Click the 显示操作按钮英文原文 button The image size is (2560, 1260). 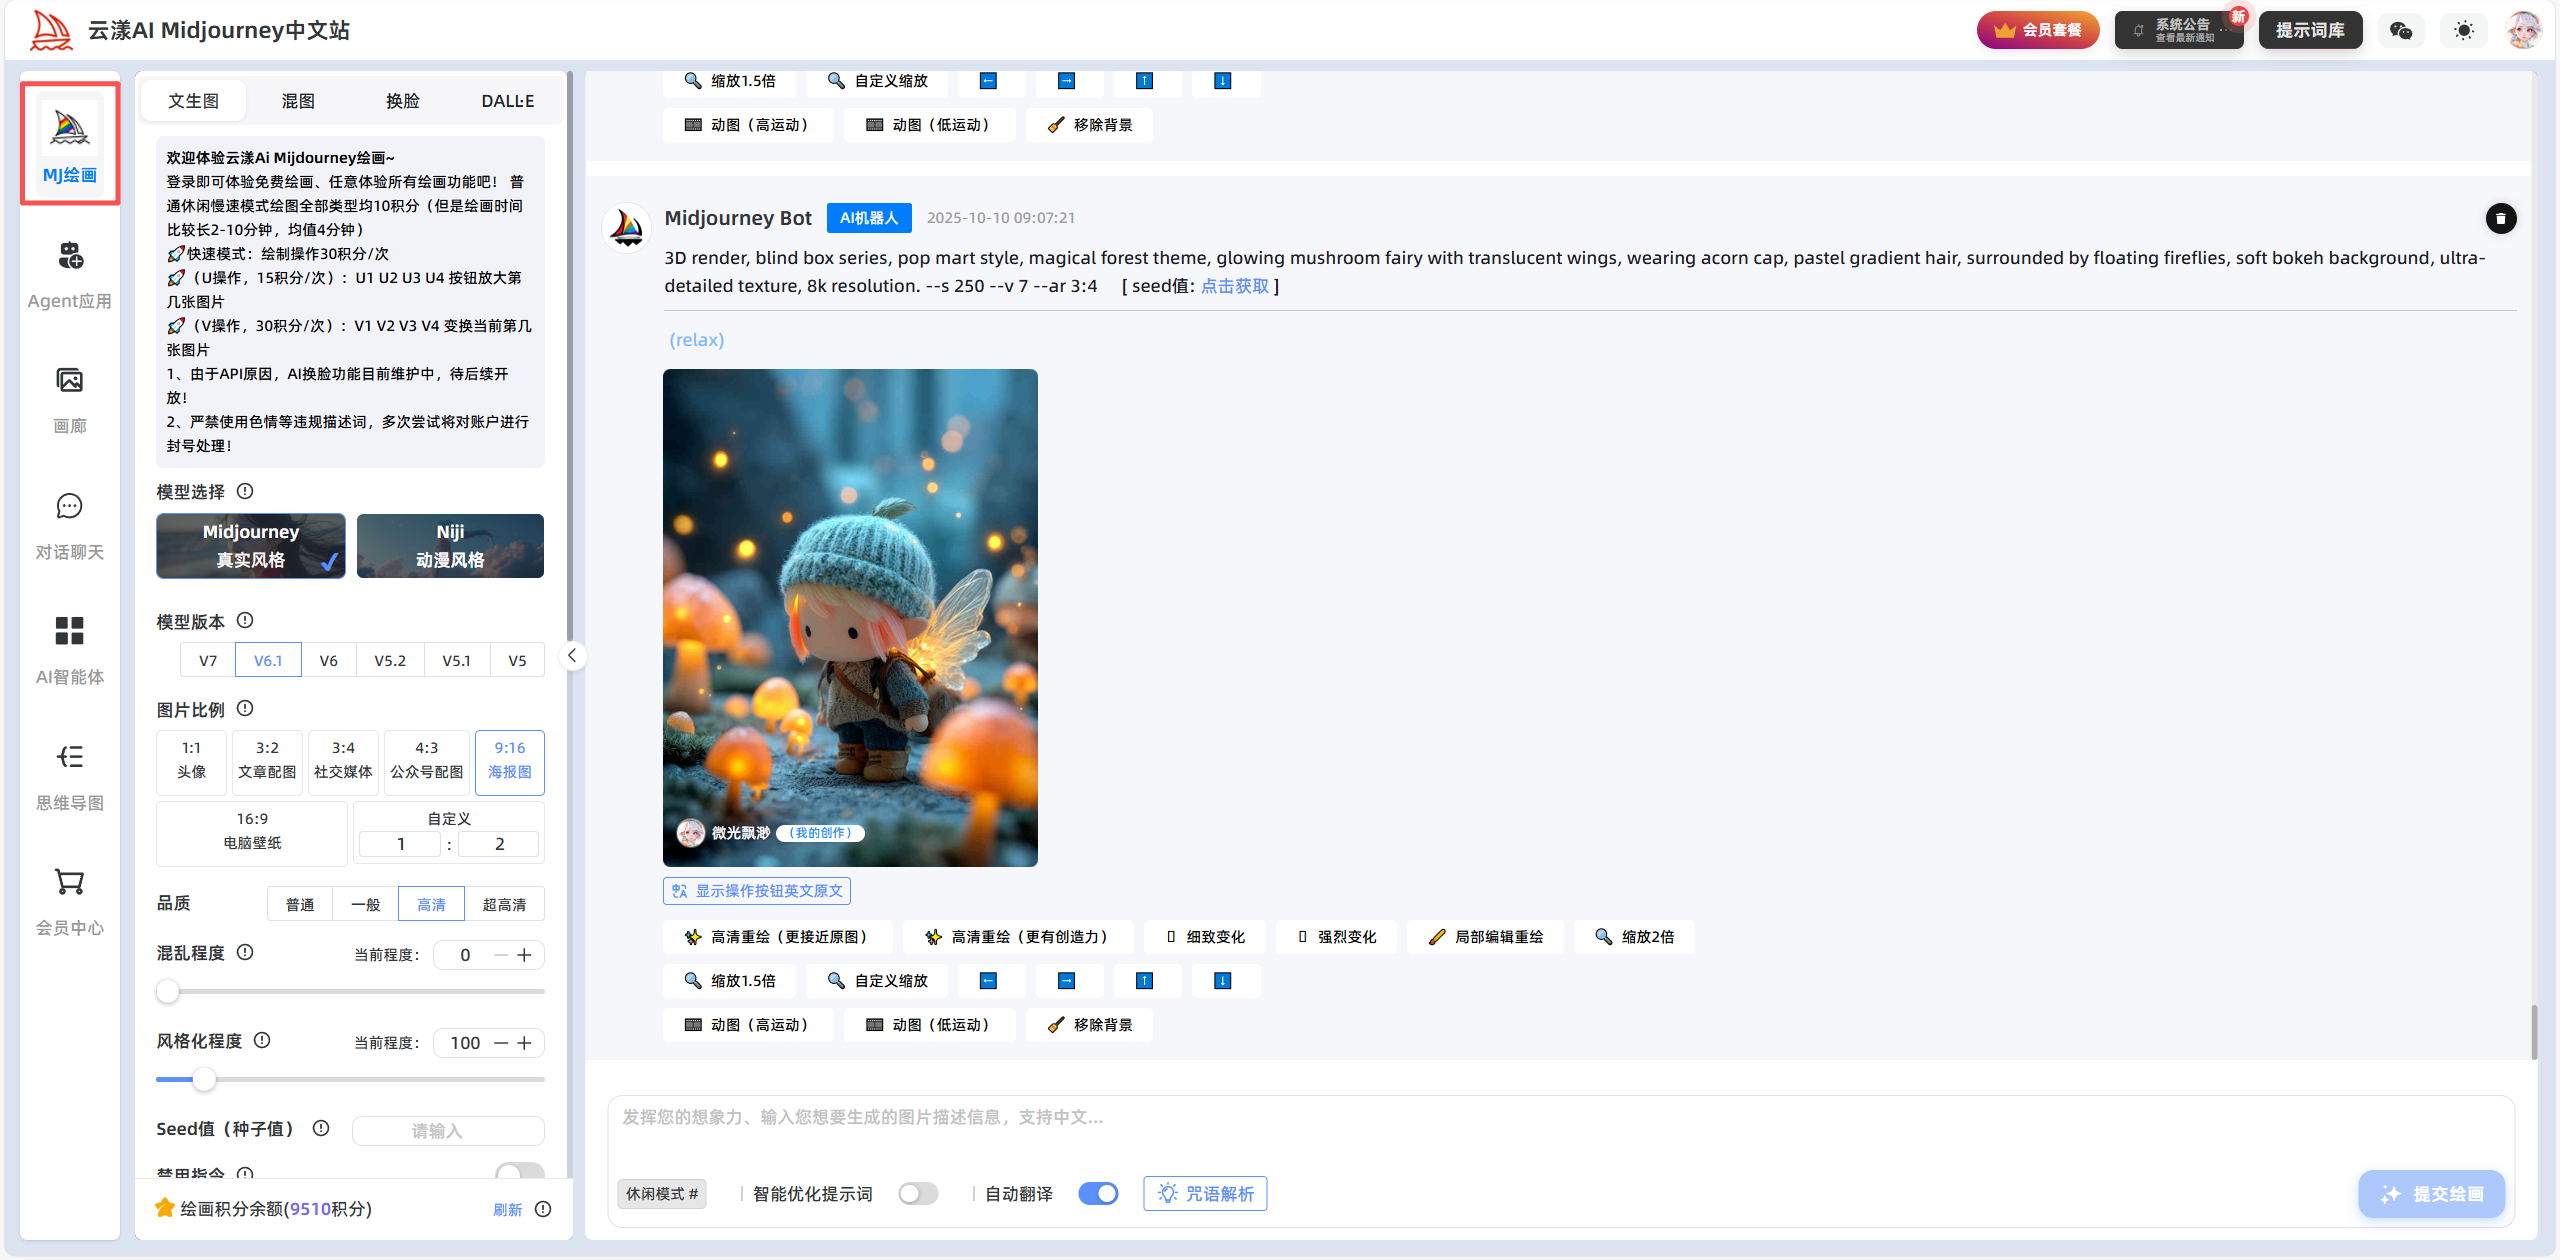(x=757, y=891)
